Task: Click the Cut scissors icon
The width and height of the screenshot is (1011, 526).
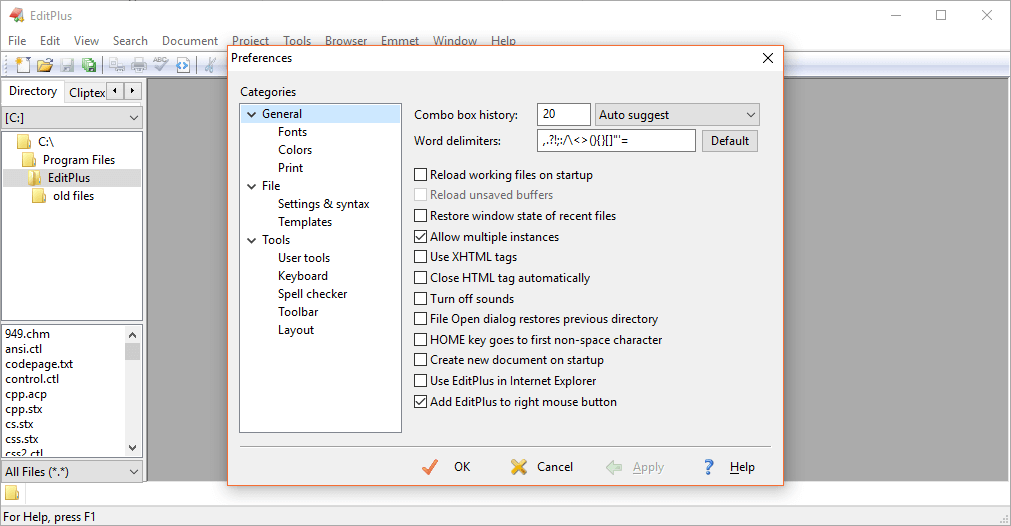Action: (210, 64)
